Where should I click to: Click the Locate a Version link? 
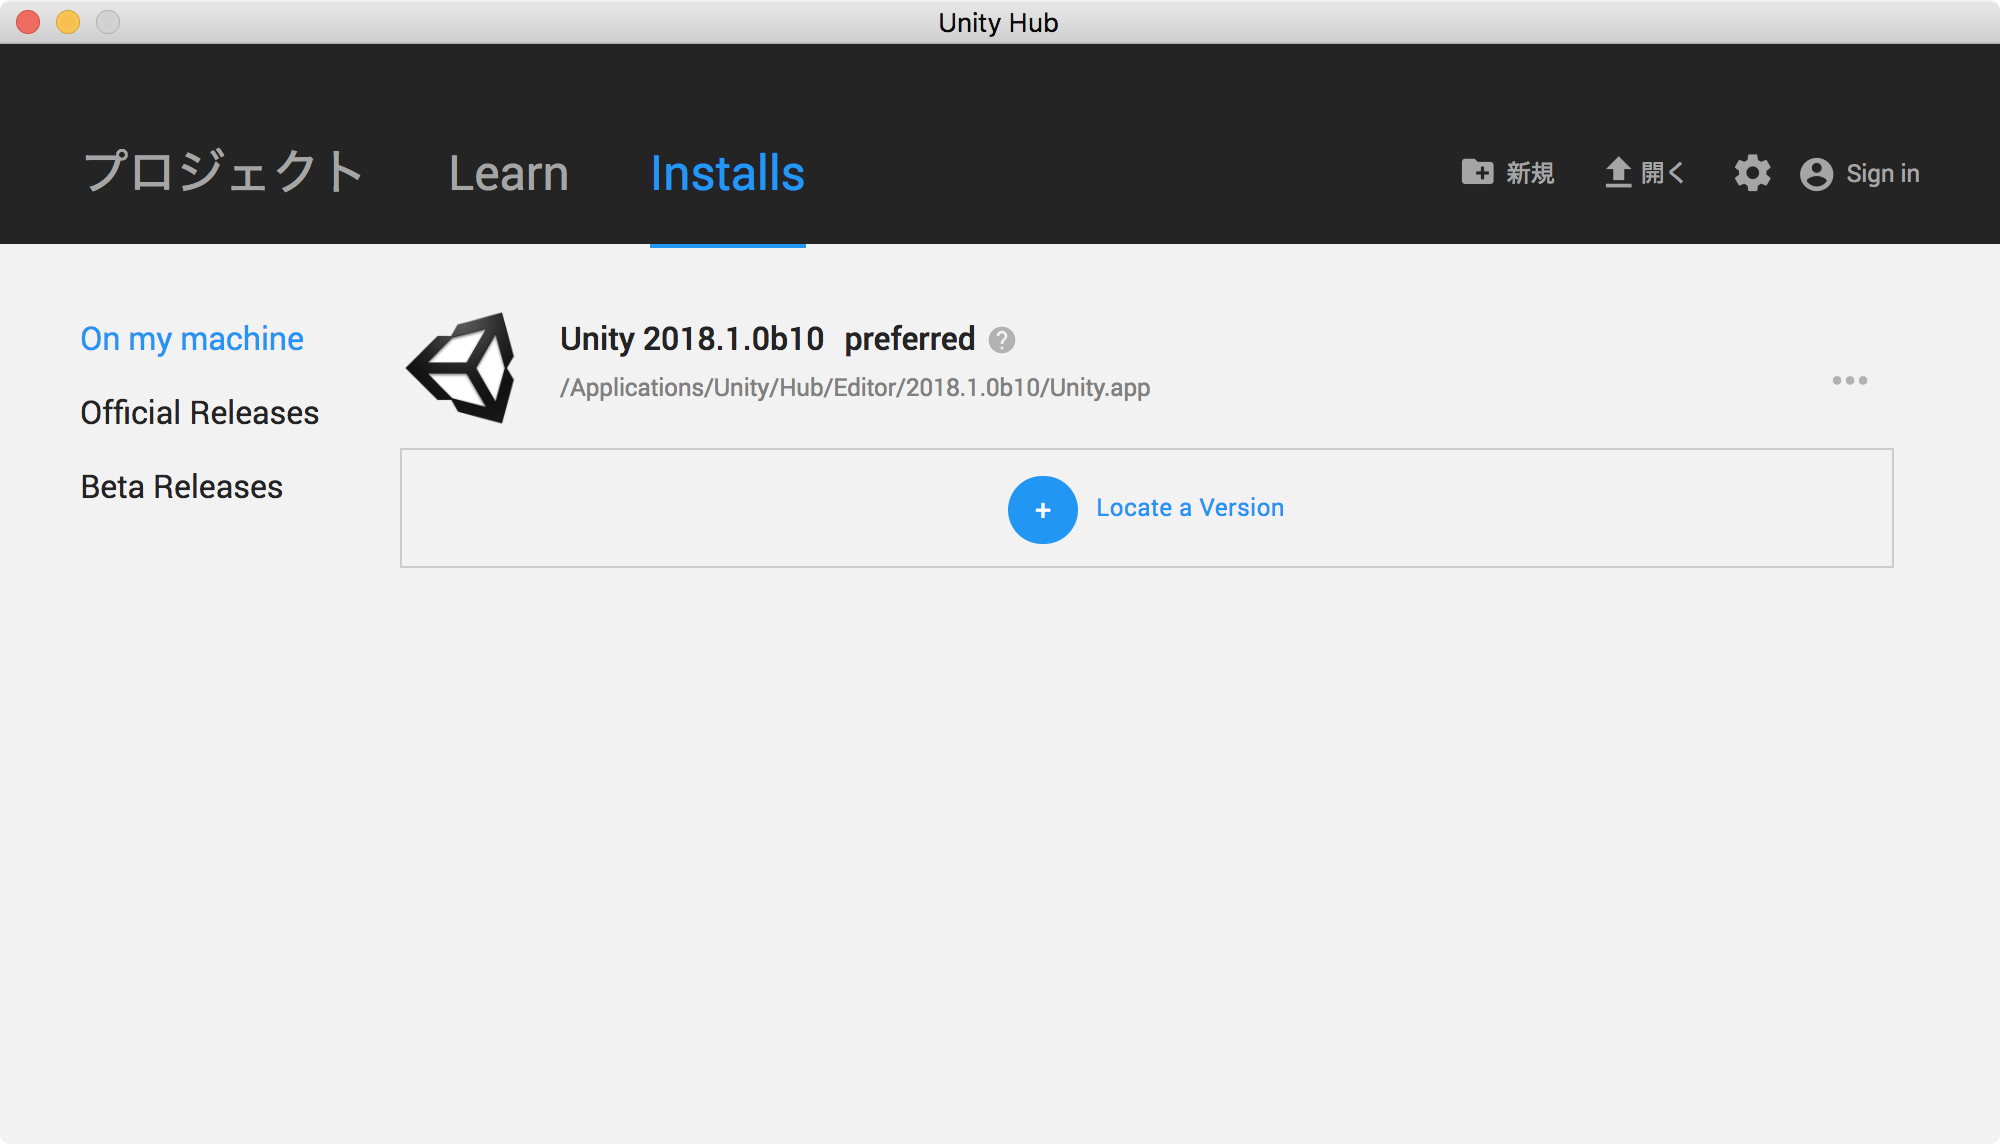pyautogui.click(x=1190, y=508)
